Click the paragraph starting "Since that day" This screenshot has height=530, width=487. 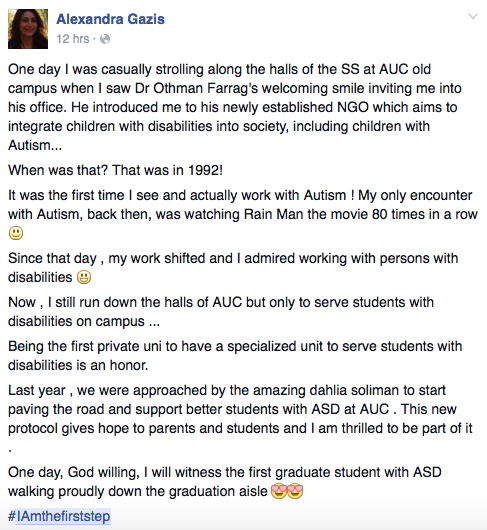(x=233, y=268)
